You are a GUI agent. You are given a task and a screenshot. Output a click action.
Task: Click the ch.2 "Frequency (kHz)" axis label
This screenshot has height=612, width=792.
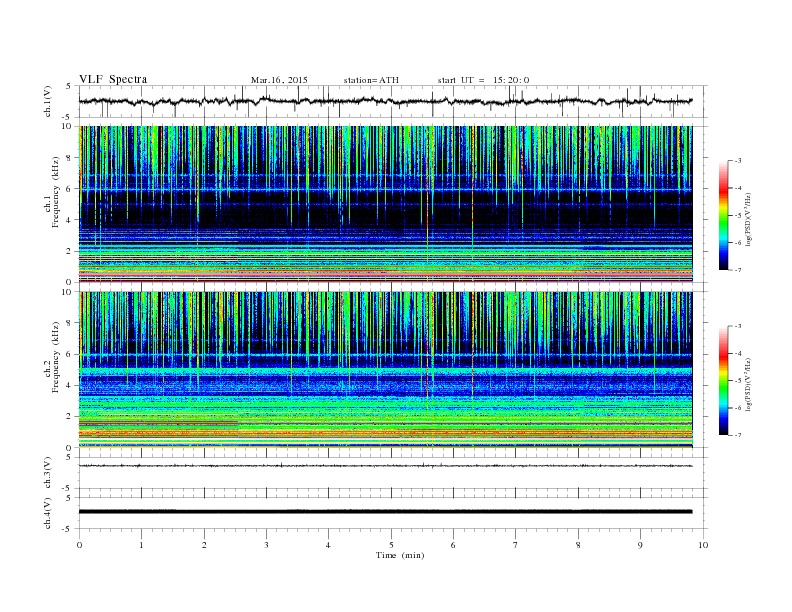[x=56, y=357]
